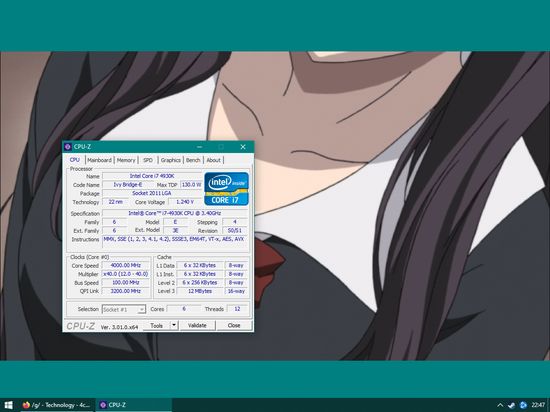Switch to the Memory tab

126,160
